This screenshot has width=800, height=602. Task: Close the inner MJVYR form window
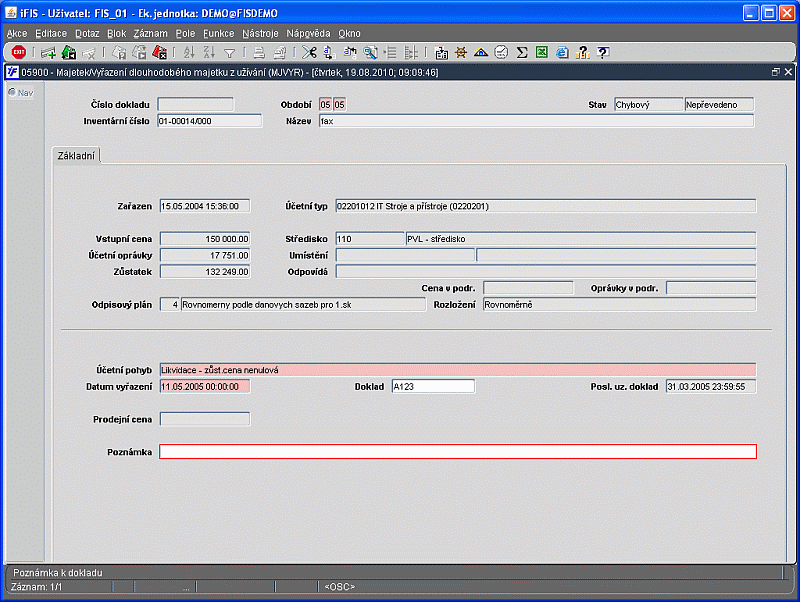pyautogui.click(x=788, y=72)
